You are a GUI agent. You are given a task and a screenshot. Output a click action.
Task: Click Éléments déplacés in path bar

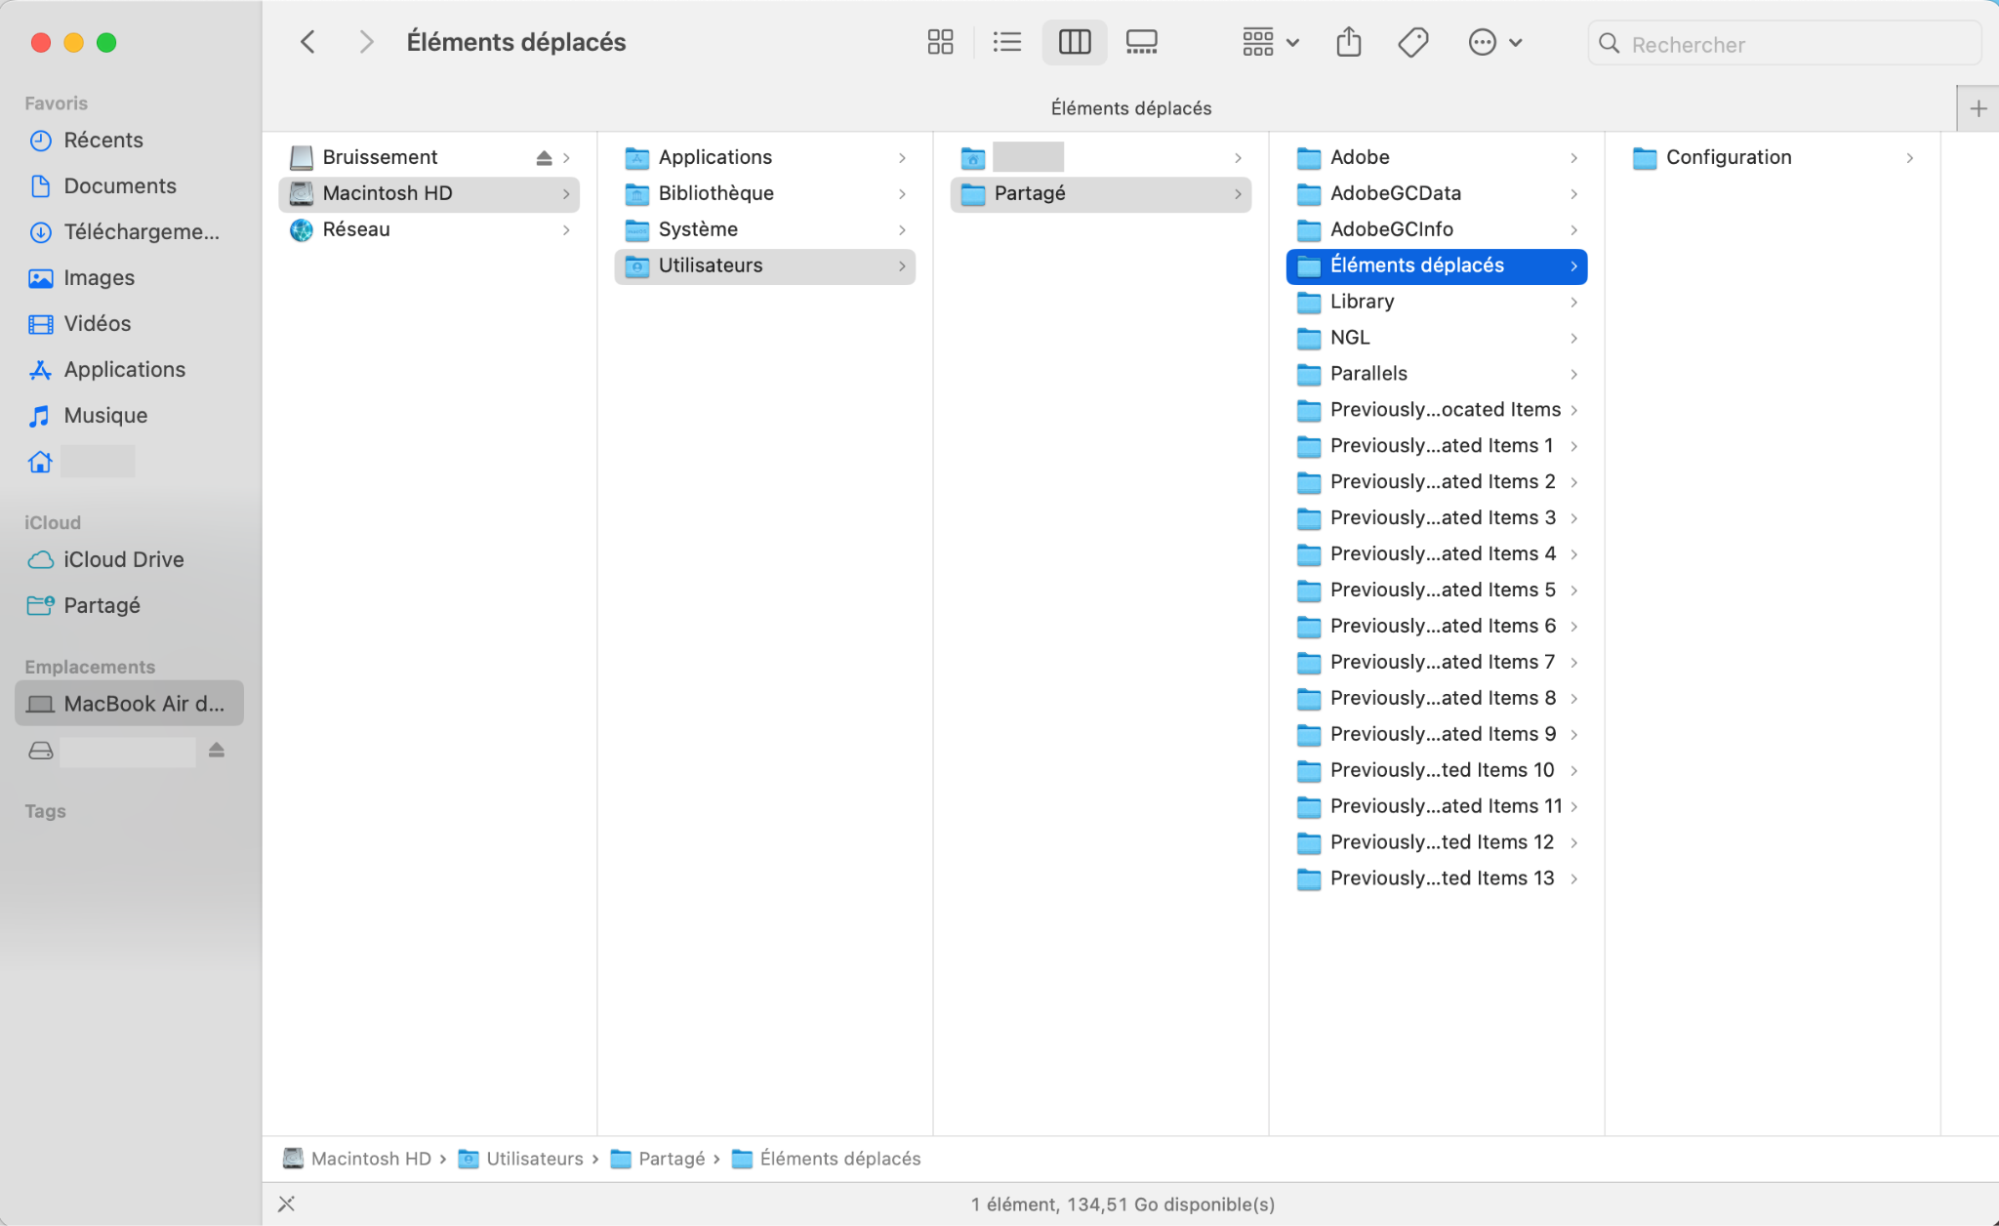point(826,1158)
